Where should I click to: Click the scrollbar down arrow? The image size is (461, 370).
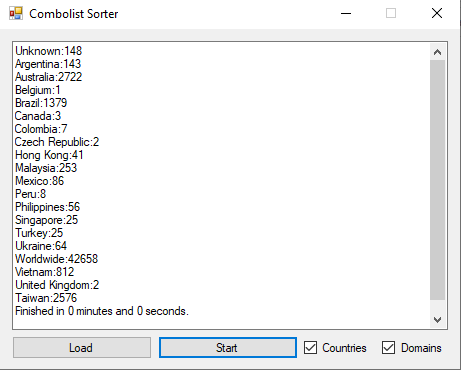tap(438, 320)
